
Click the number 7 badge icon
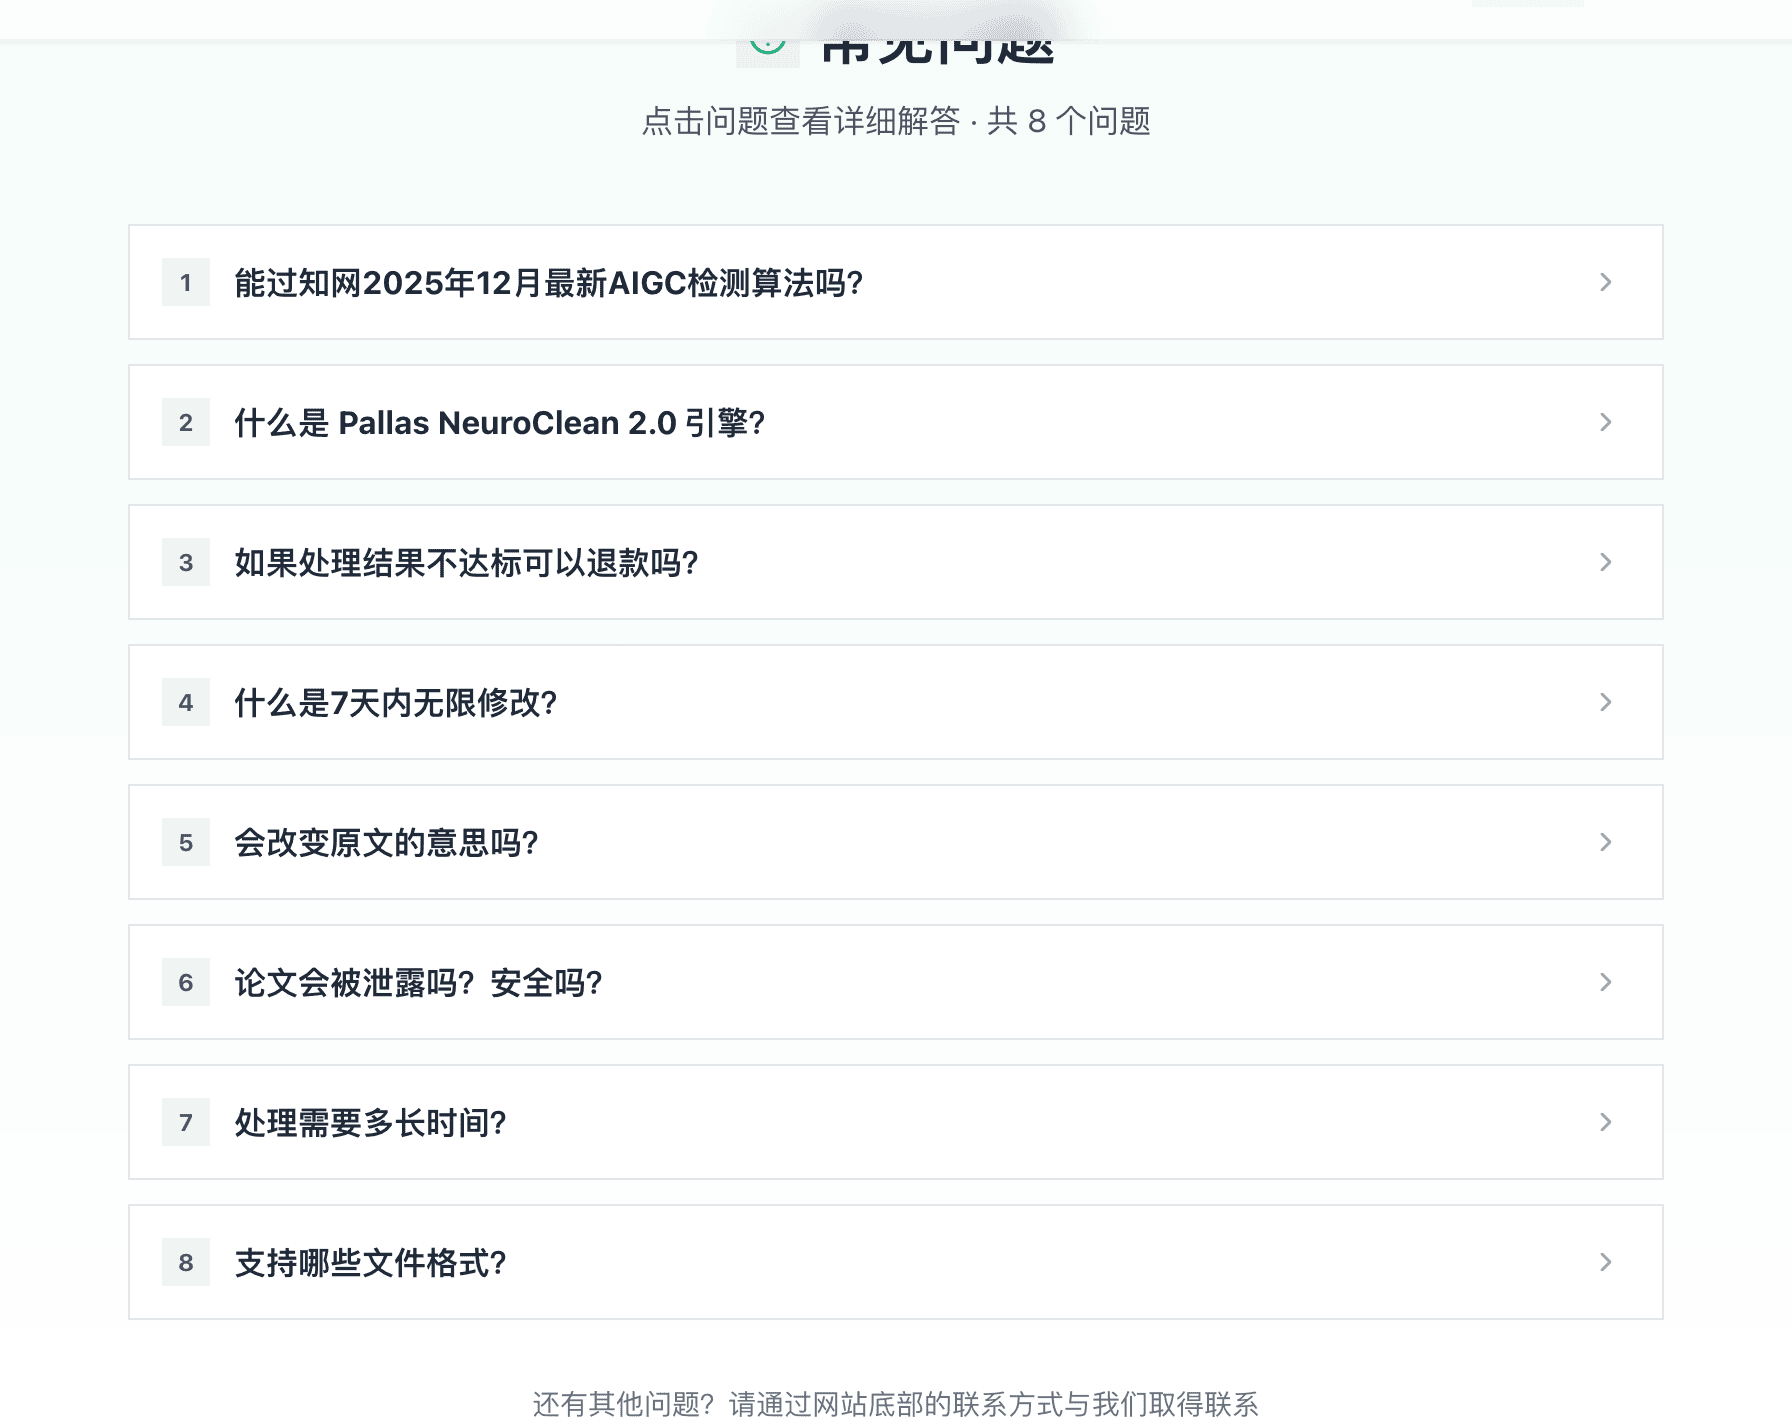pyautogui.click(x=185, y=1123)
